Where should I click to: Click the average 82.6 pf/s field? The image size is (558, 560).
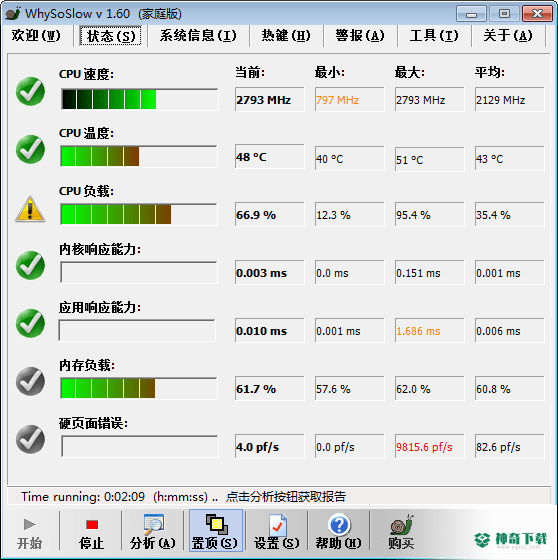(510, 446)
